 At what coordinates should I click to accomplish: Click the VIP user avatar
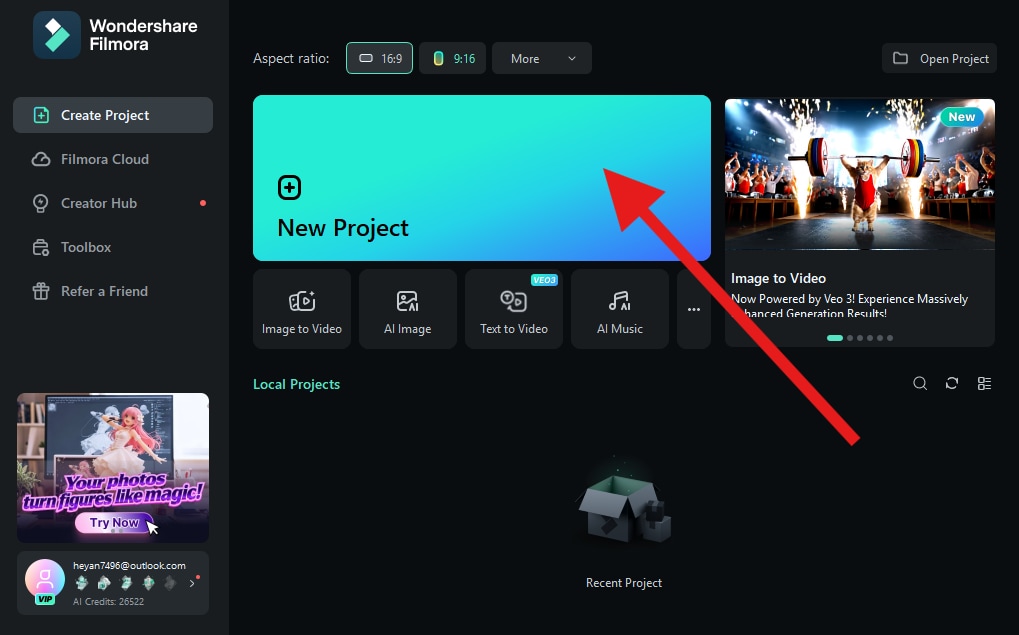(x=45, y=579)
